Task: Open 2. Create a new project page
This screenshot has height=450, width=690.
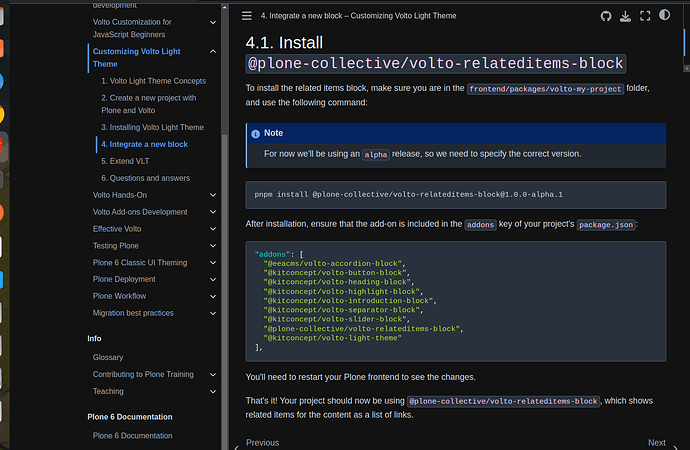Action: [149, 104]
